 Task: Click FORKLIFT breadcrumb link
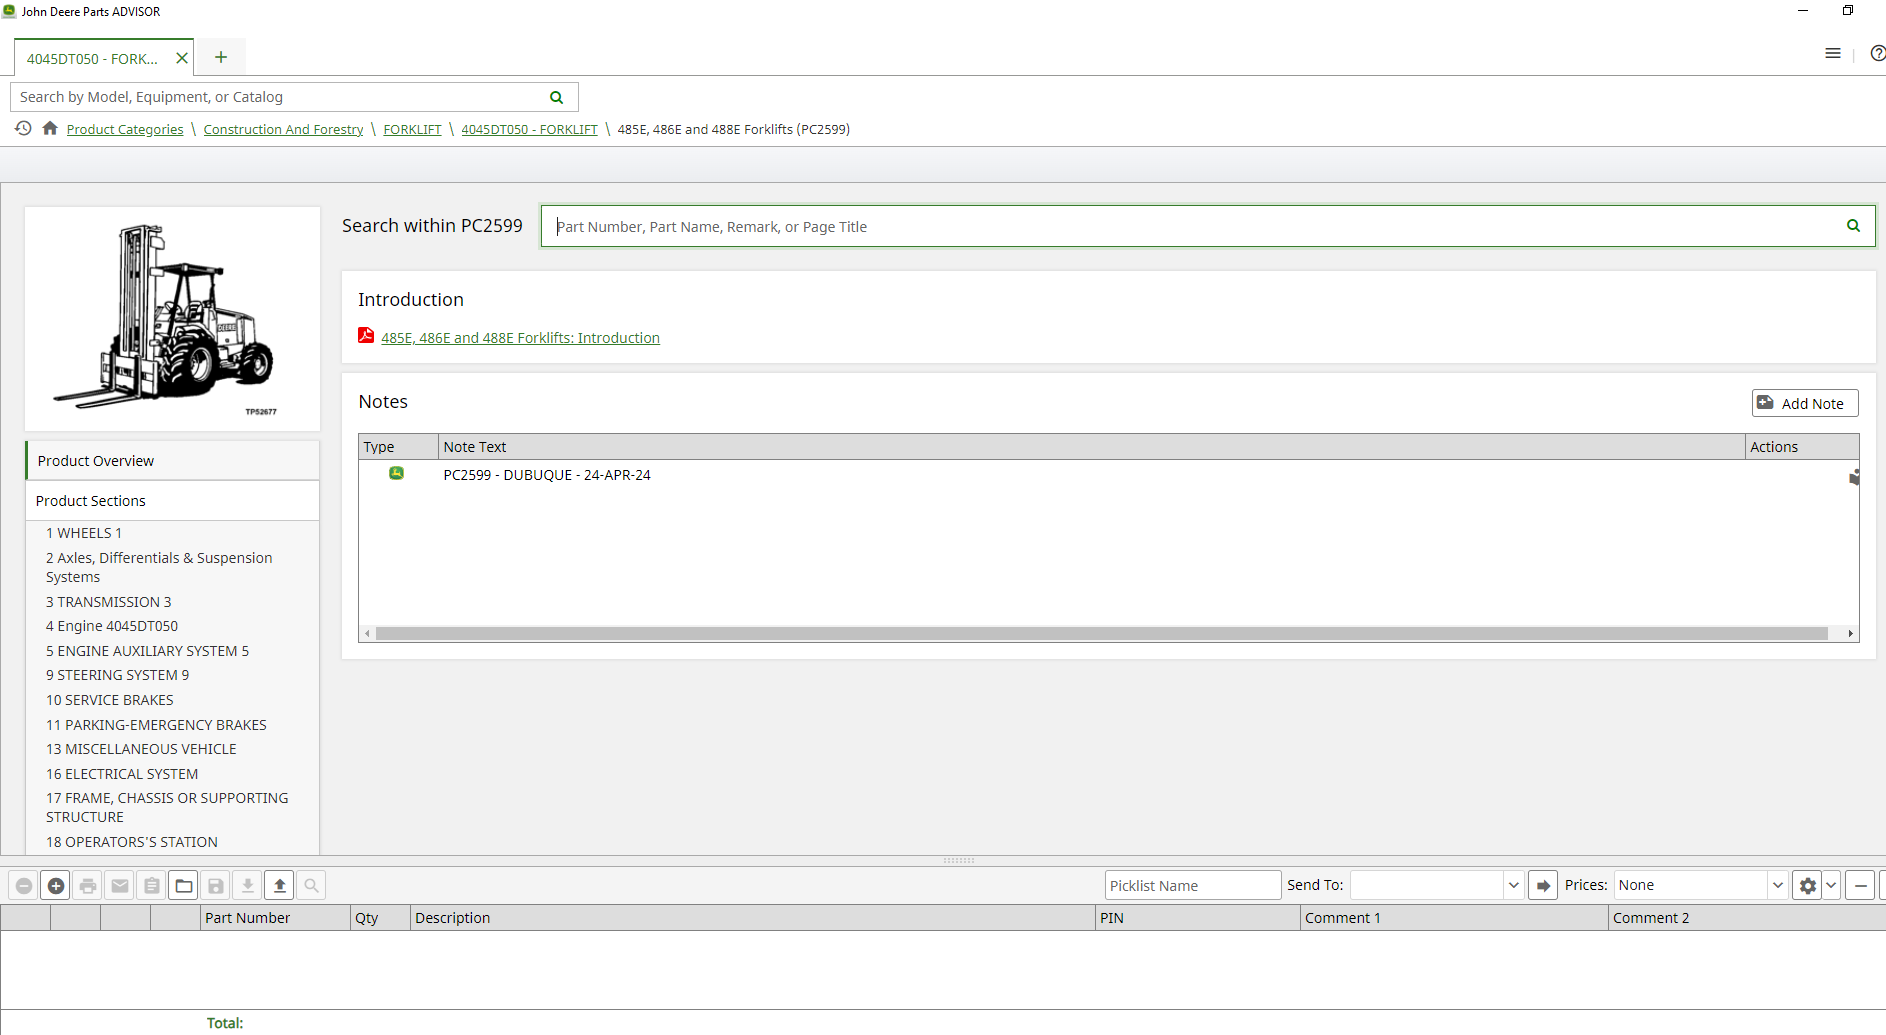coord(412,129)
